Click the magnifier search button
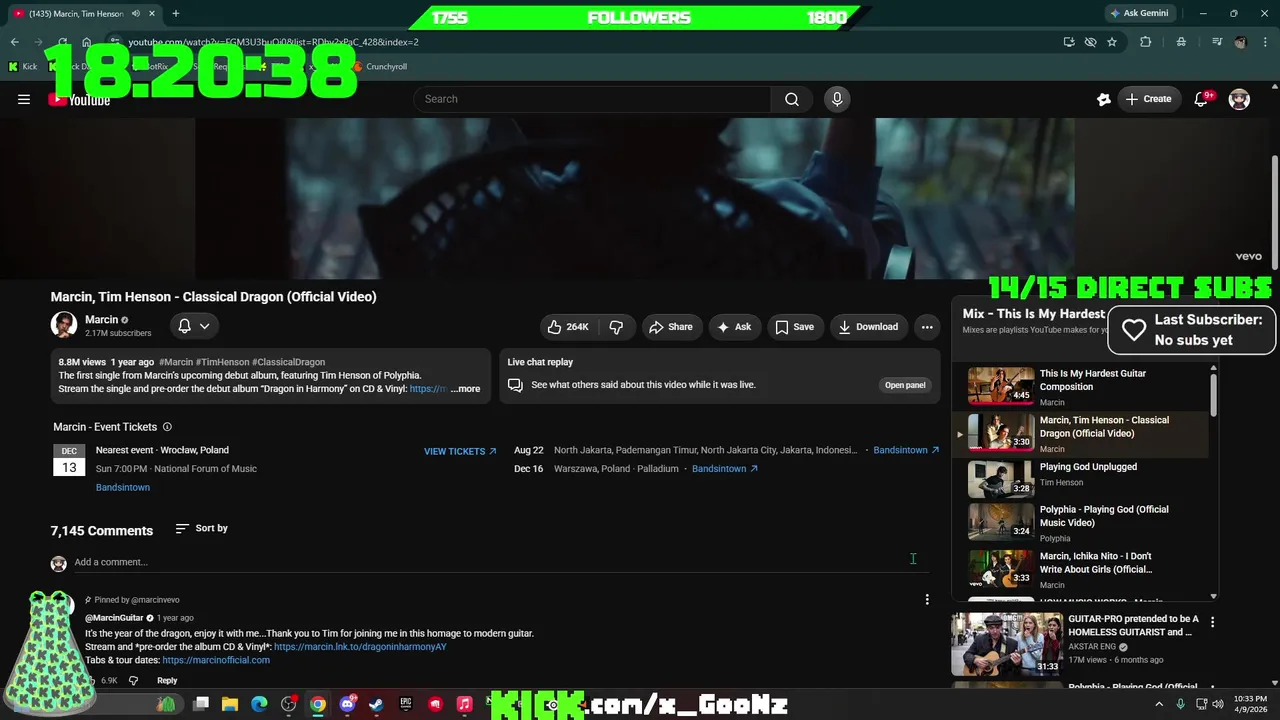1280x720 pixels. coord(792,99)
